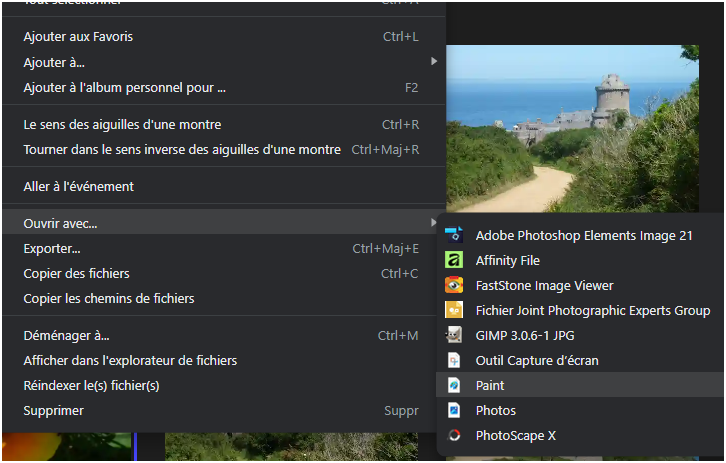Expand the 'Ajouter à...' submenu arrow

tap(433, 62)
